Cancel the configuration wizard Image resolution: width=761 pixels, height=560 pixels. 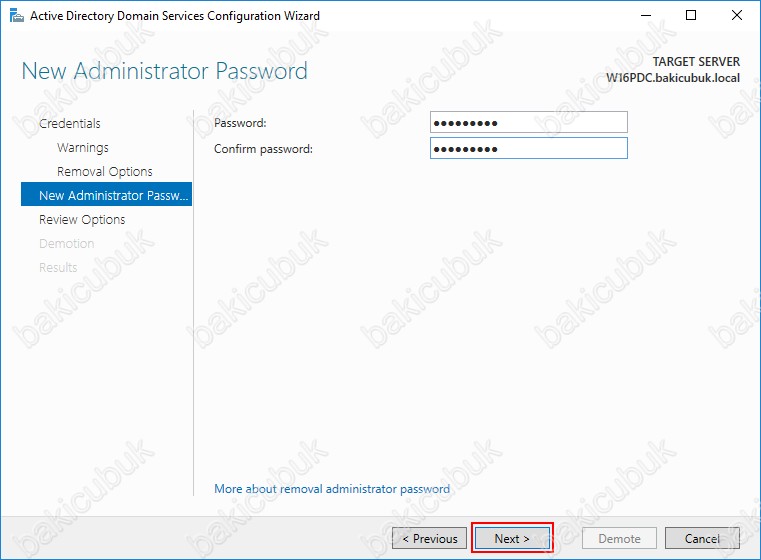pyautogui.click(x=702, y=538)
